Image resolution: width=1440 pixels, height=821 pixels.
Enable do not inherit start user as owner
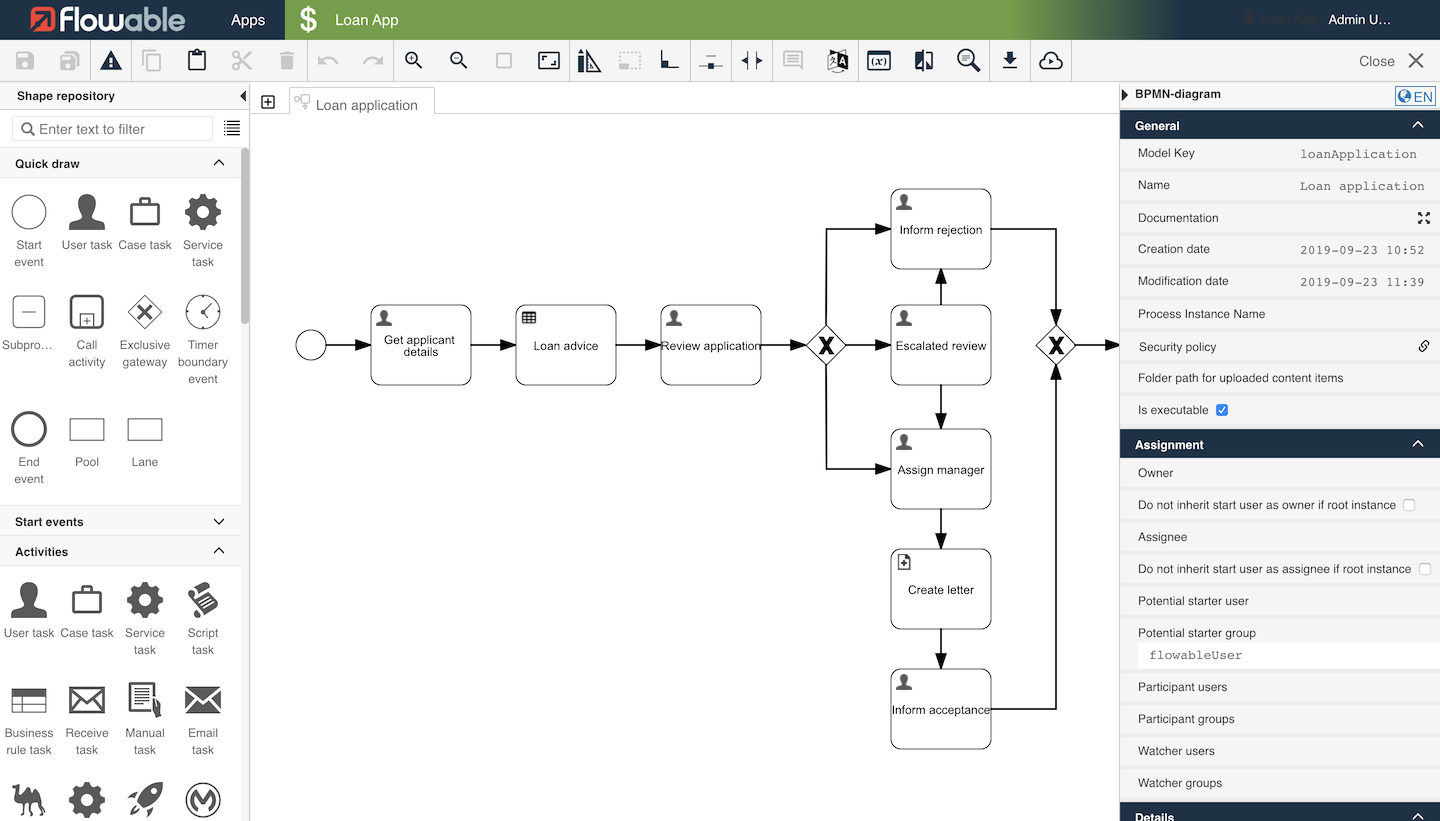(1409, 505)
